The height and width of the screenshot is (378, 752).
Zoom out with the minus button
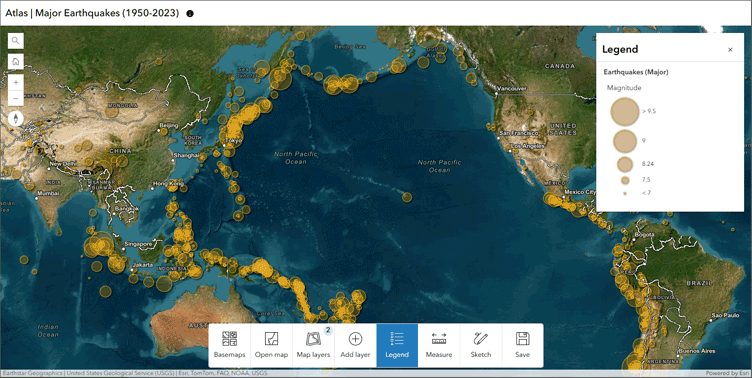pos(15,98)
